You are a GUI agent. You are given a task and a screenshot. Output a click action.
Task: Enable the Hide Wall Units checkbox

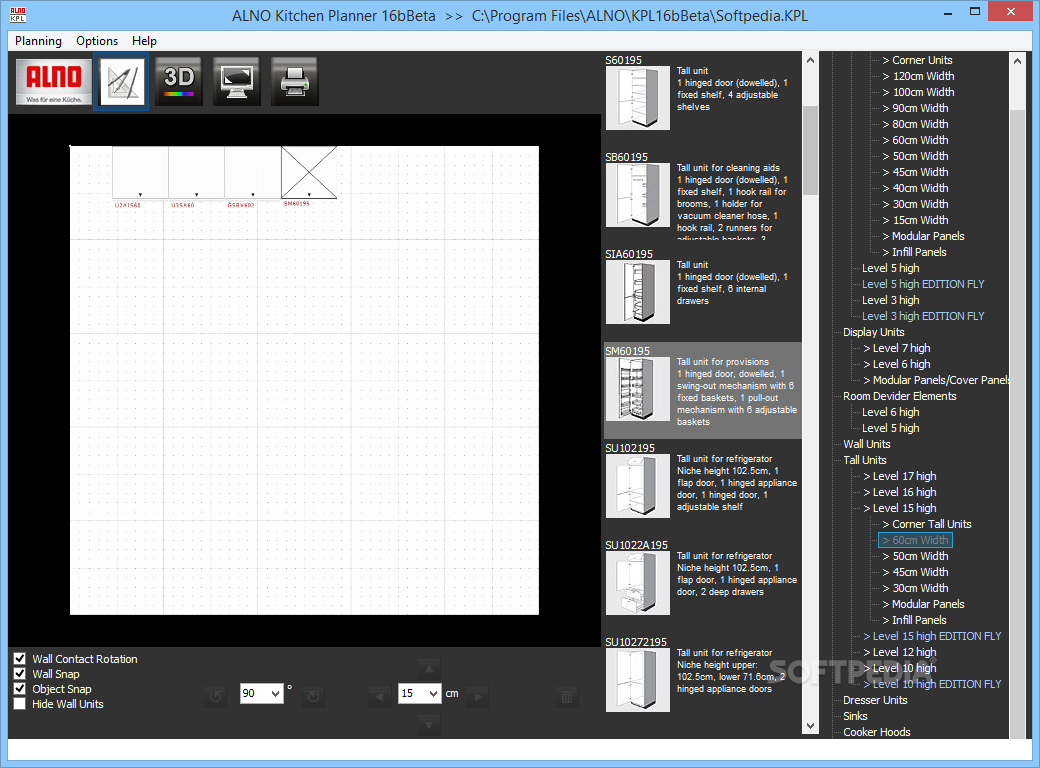(x=20, y=704)
